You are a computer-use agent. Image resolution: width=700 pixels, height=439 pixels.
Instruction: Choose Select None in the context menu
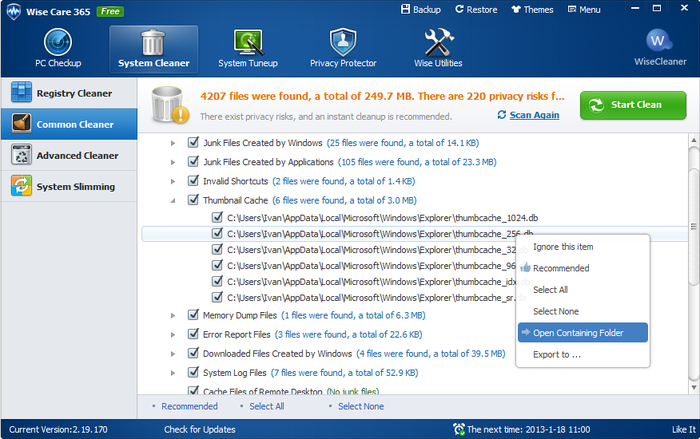[x=583, y=311]
